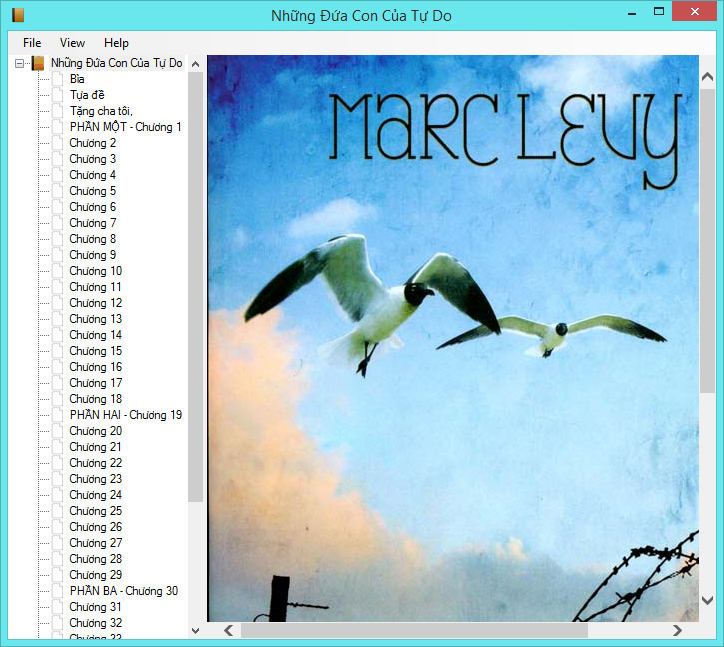Click the page icon beside Chương 3
The image size is (724, 647).
tap(58, 159)
